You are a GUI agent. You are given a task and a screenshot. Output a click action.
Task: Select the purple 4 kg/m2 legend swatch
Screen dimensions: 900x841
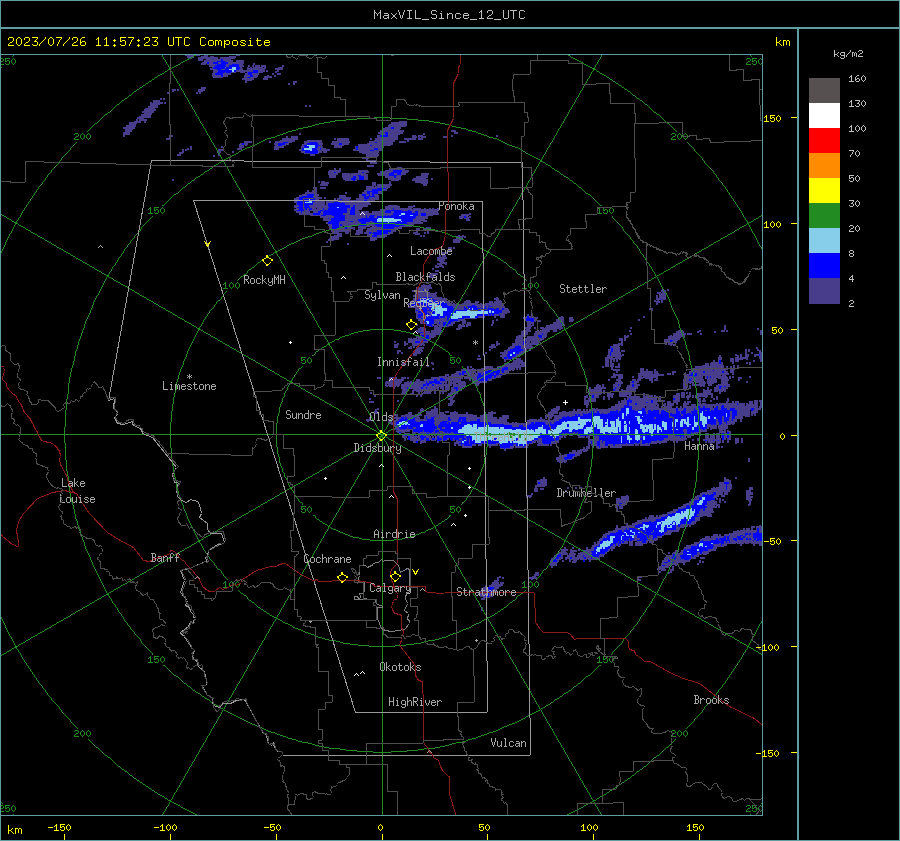pyautogui.click(x=824, y=291)
